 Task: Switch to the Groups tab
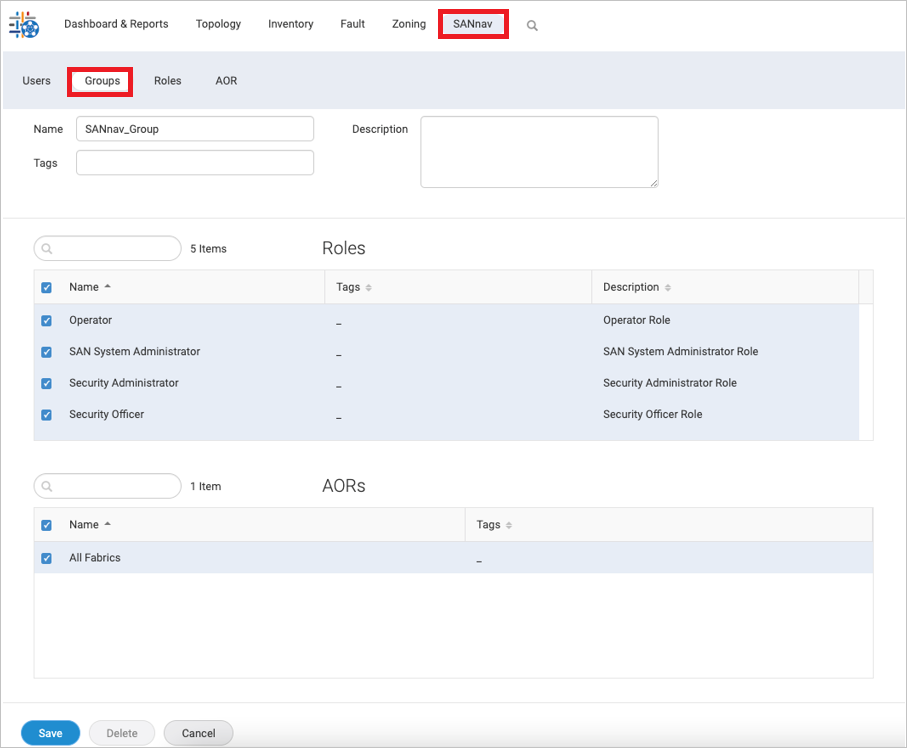(x=102, y=81)
